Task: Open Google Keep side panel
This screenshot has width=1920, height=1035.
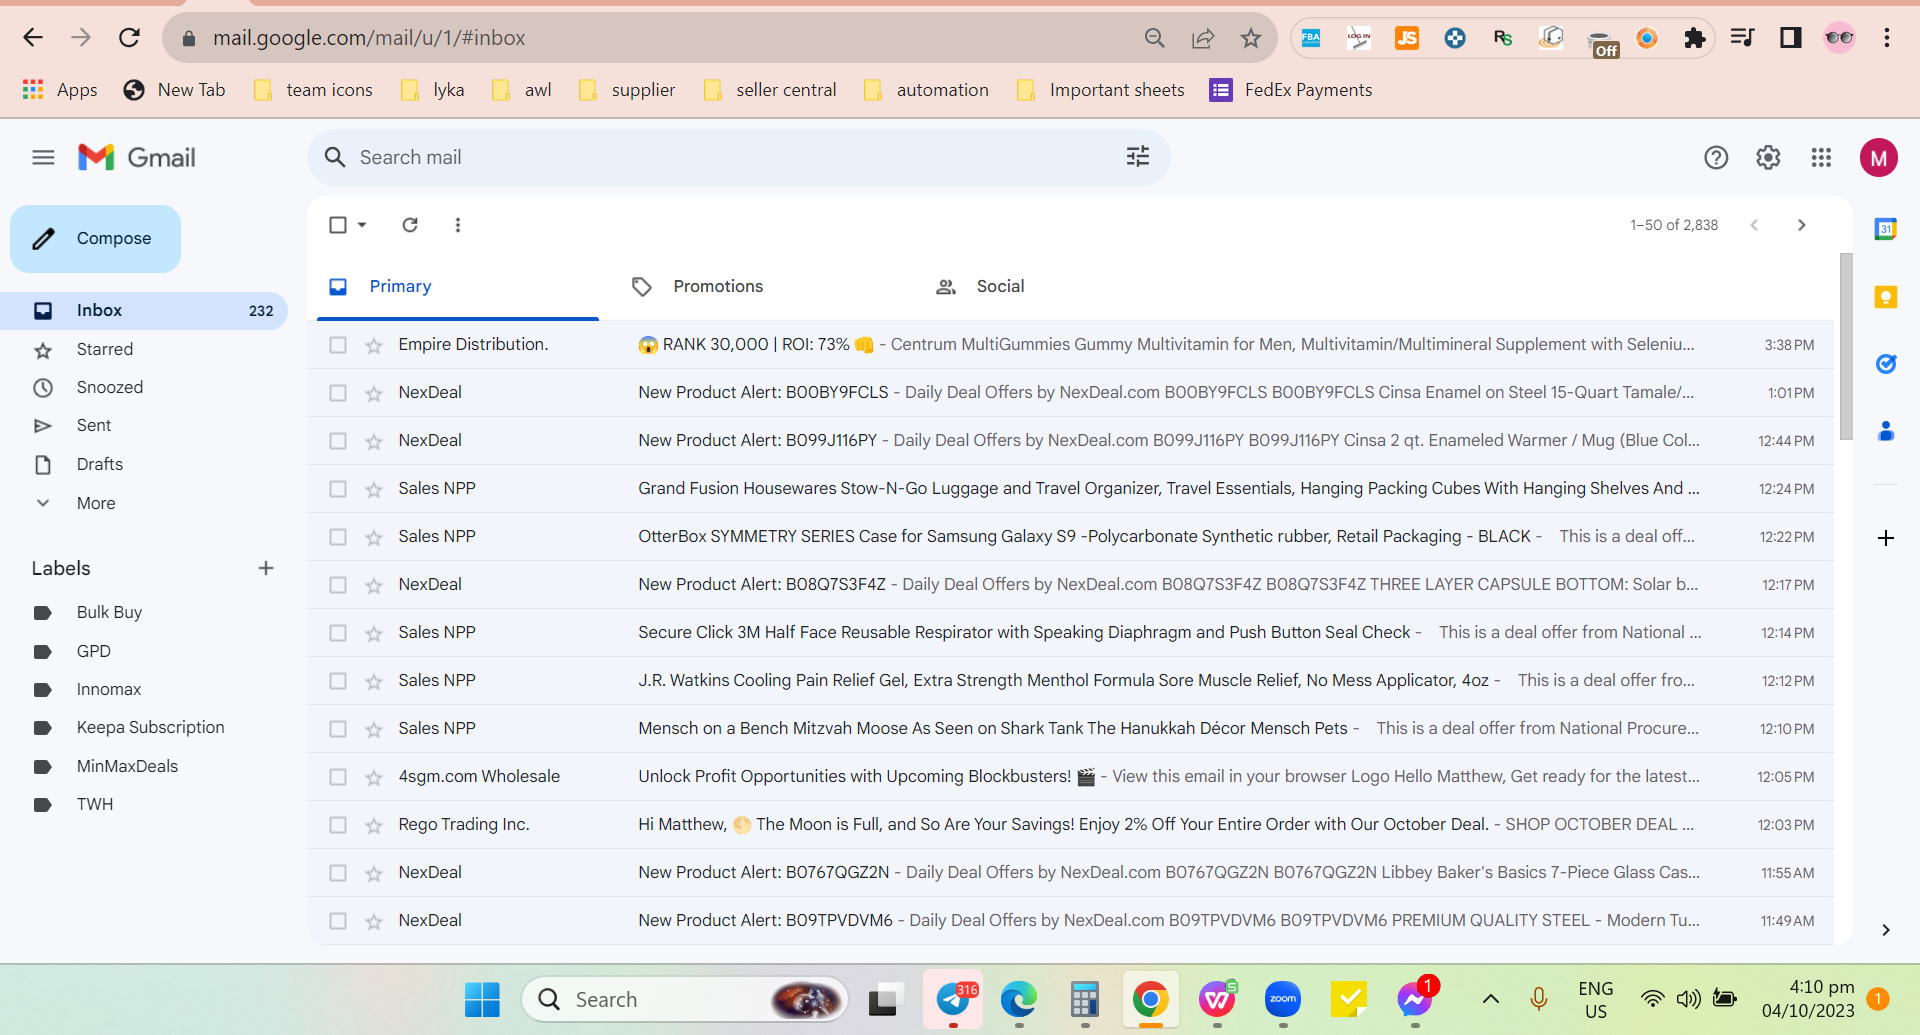Action: pyautogui.click(x=1886, y=297)
